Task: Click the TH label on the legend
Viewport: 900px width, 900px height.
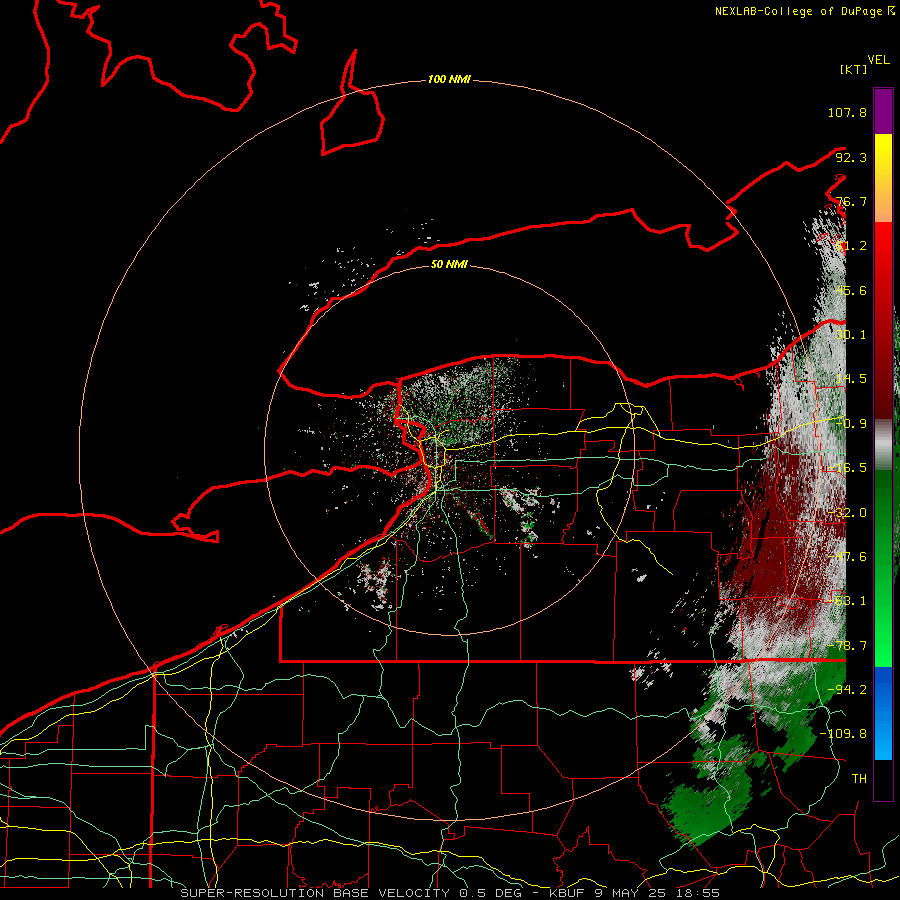Action: click(x=859, y=778)
